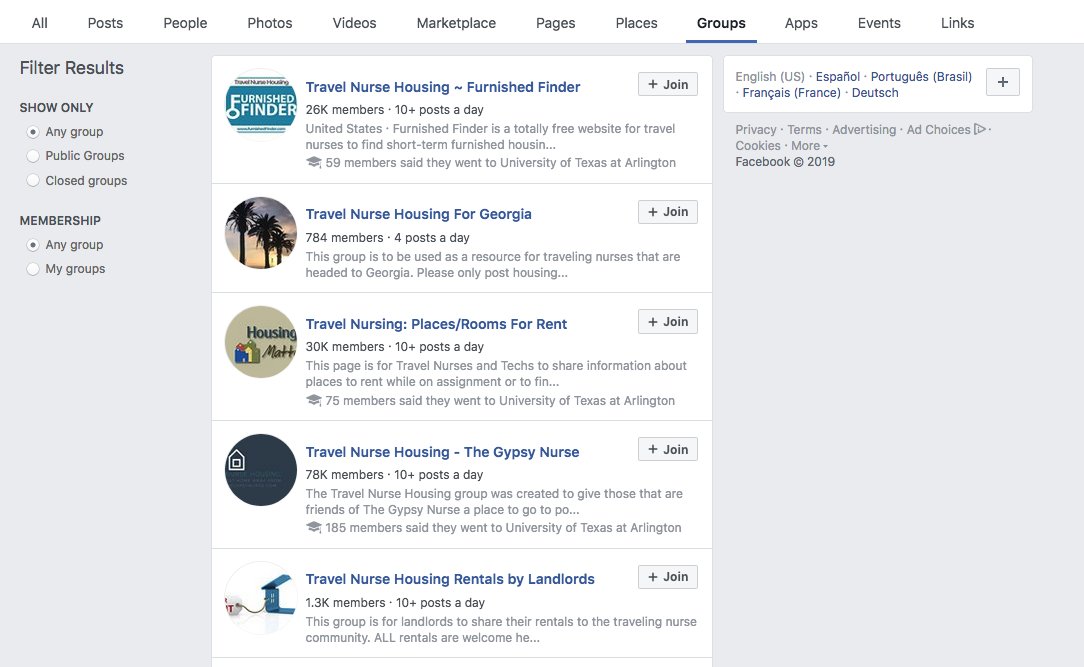Screen dimensions: 1084x667
Task: Select the Public Groups filter
Action: 32,156
